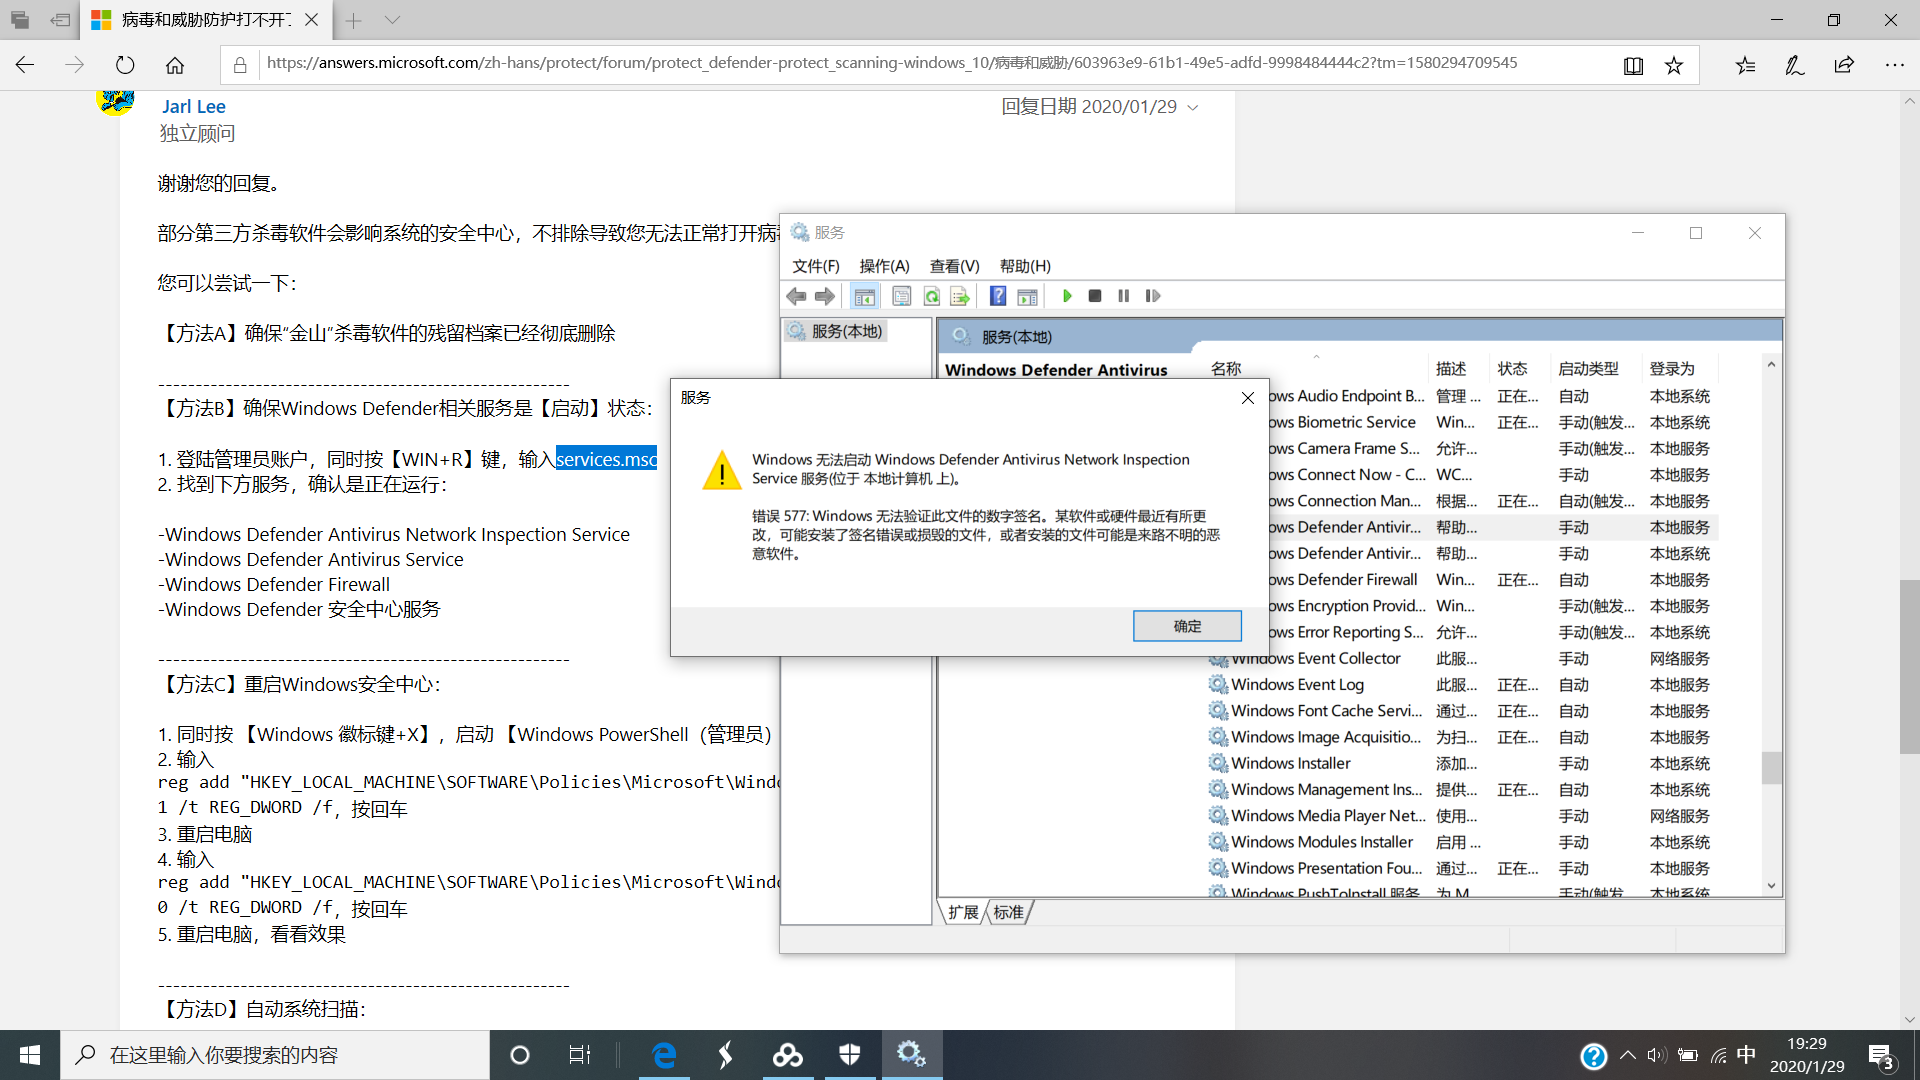Screen dimensions: 1920x1080
Task: Switch to the 标准 tab
Action: [x=1009, y=912]
